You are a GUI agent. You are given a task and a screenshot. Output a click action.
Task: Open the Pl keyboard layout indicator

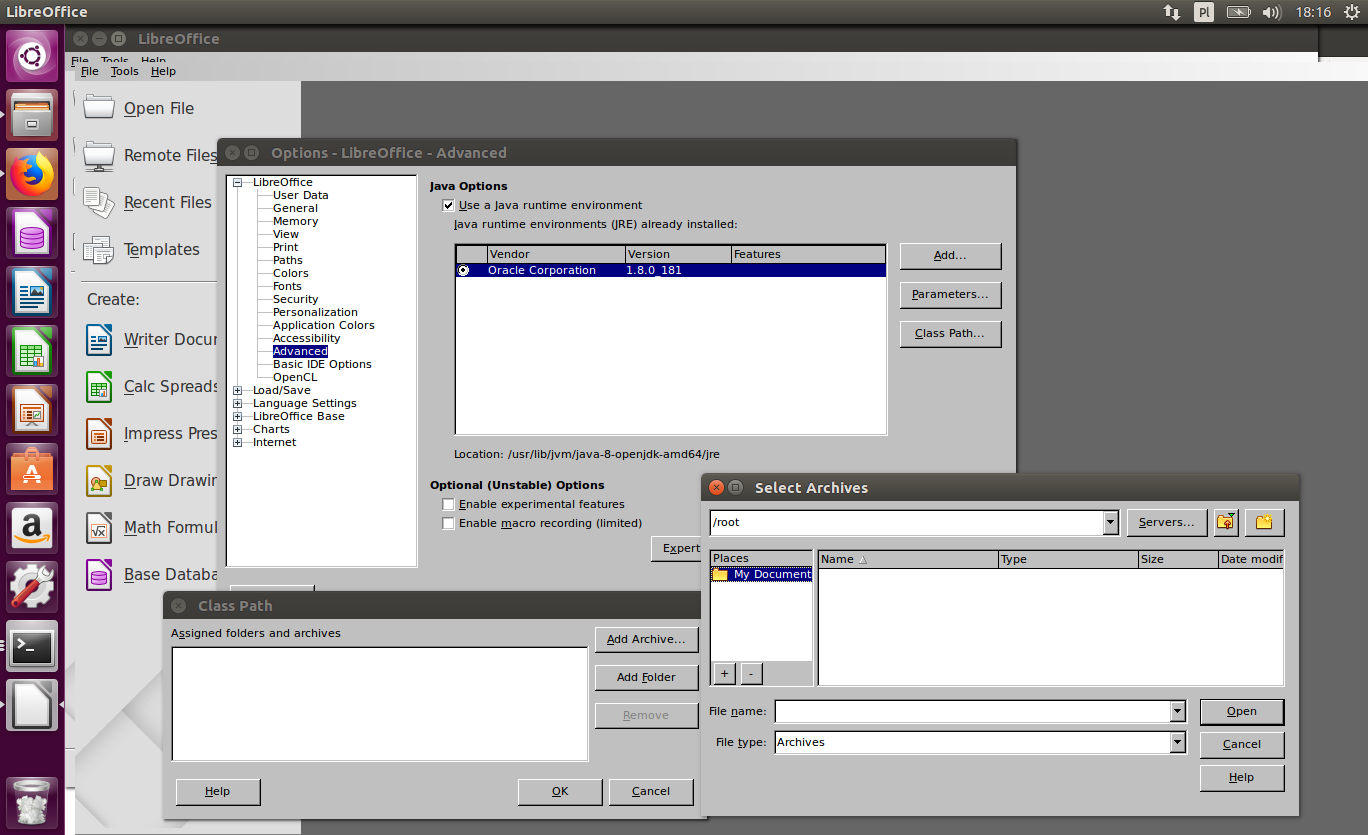pos(1204,12)
